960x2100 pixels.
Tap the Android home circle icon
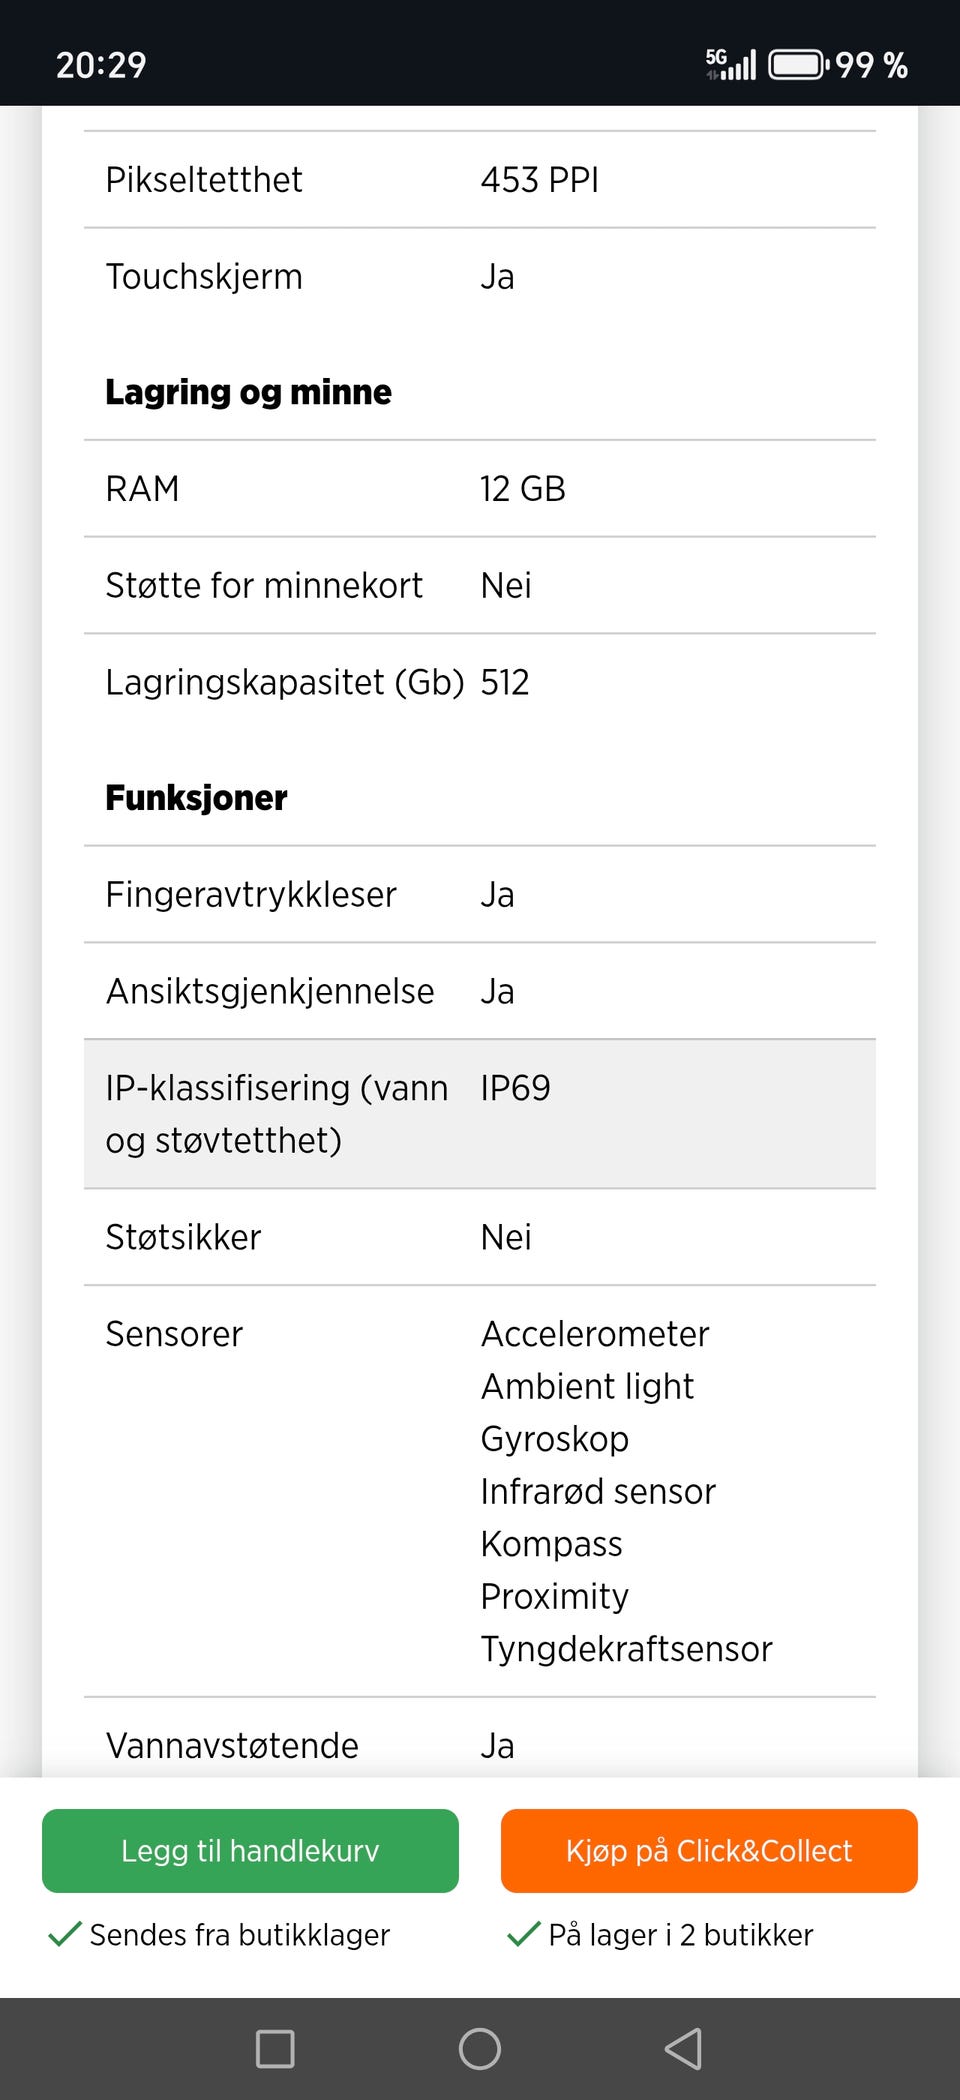pyautogui.click(x=480, y=2048)
